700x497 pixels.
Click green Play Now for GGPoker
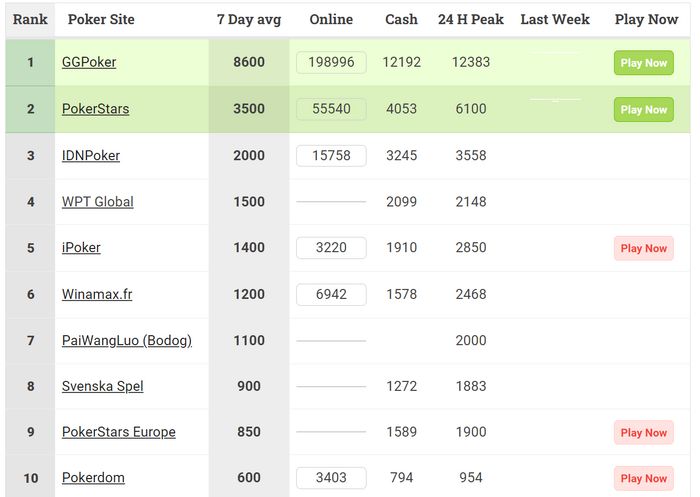[643, 63]
